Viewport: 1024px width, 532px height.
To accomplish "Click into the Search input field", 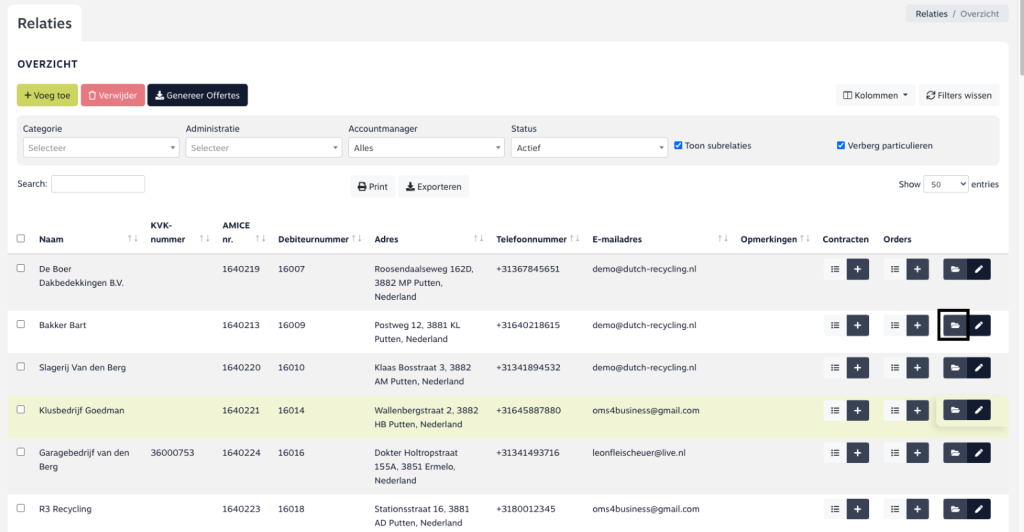I will coord(98,184).
